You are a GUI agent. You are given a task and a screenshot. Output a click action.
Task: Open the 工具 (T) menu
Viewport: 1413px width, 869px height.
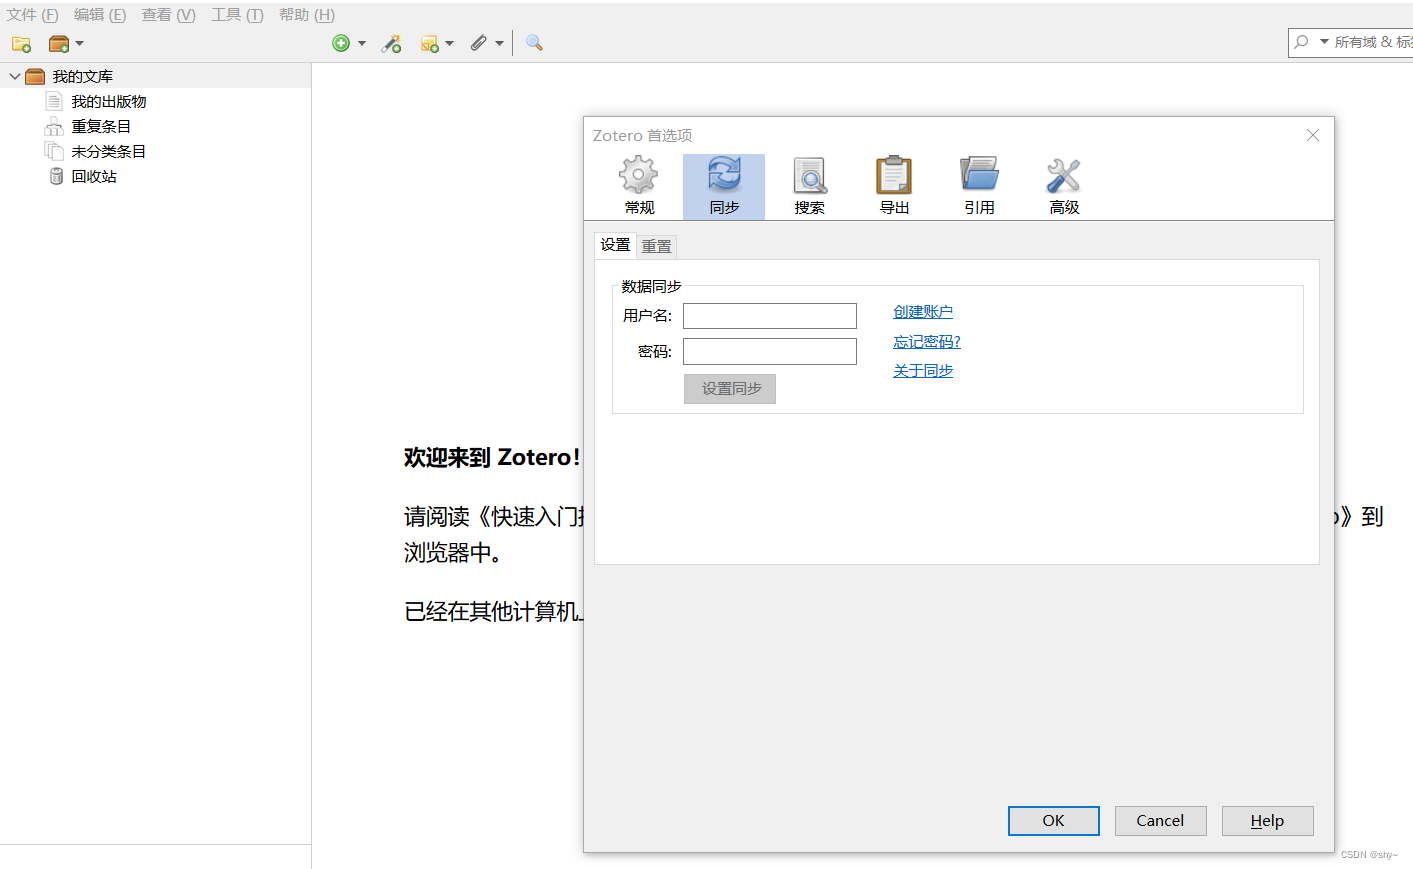[237, 15]
